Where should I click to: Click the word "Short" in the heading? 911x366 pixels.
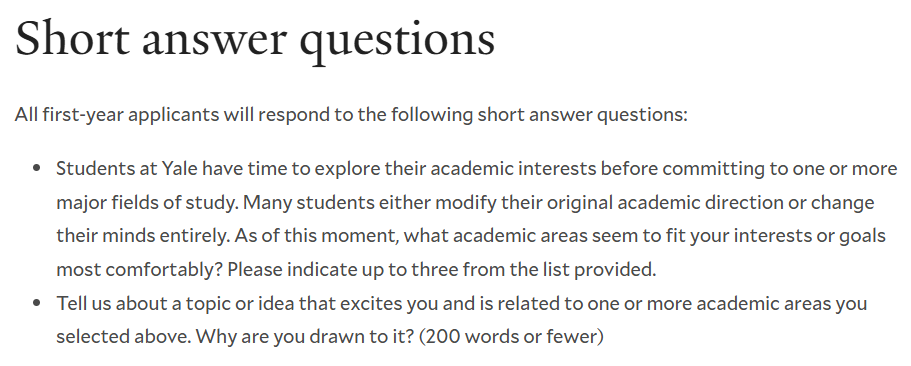pos(73,37)
